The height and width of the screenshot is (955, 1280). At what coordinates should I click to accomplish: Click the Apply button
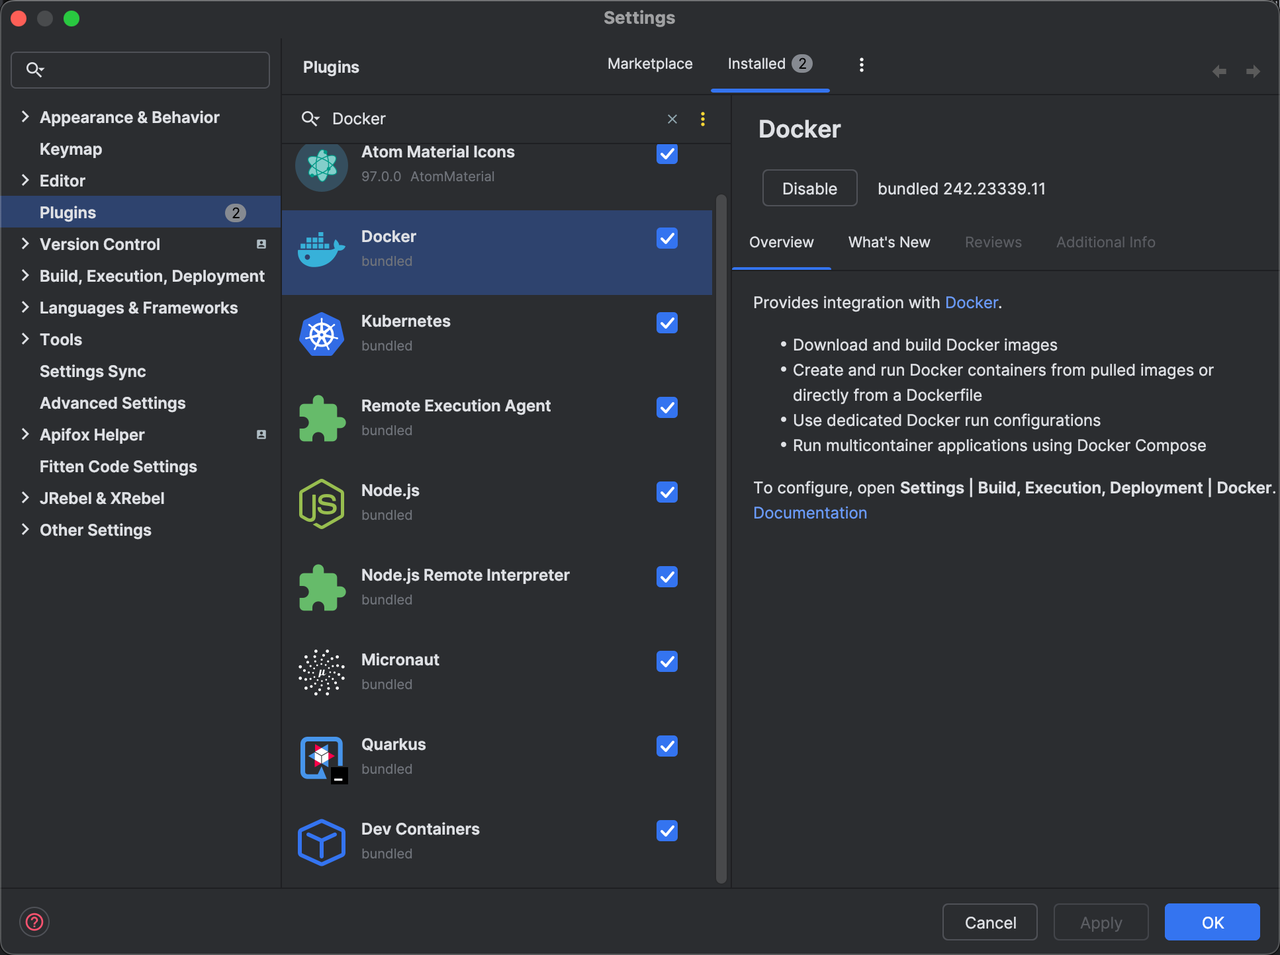1101,922
